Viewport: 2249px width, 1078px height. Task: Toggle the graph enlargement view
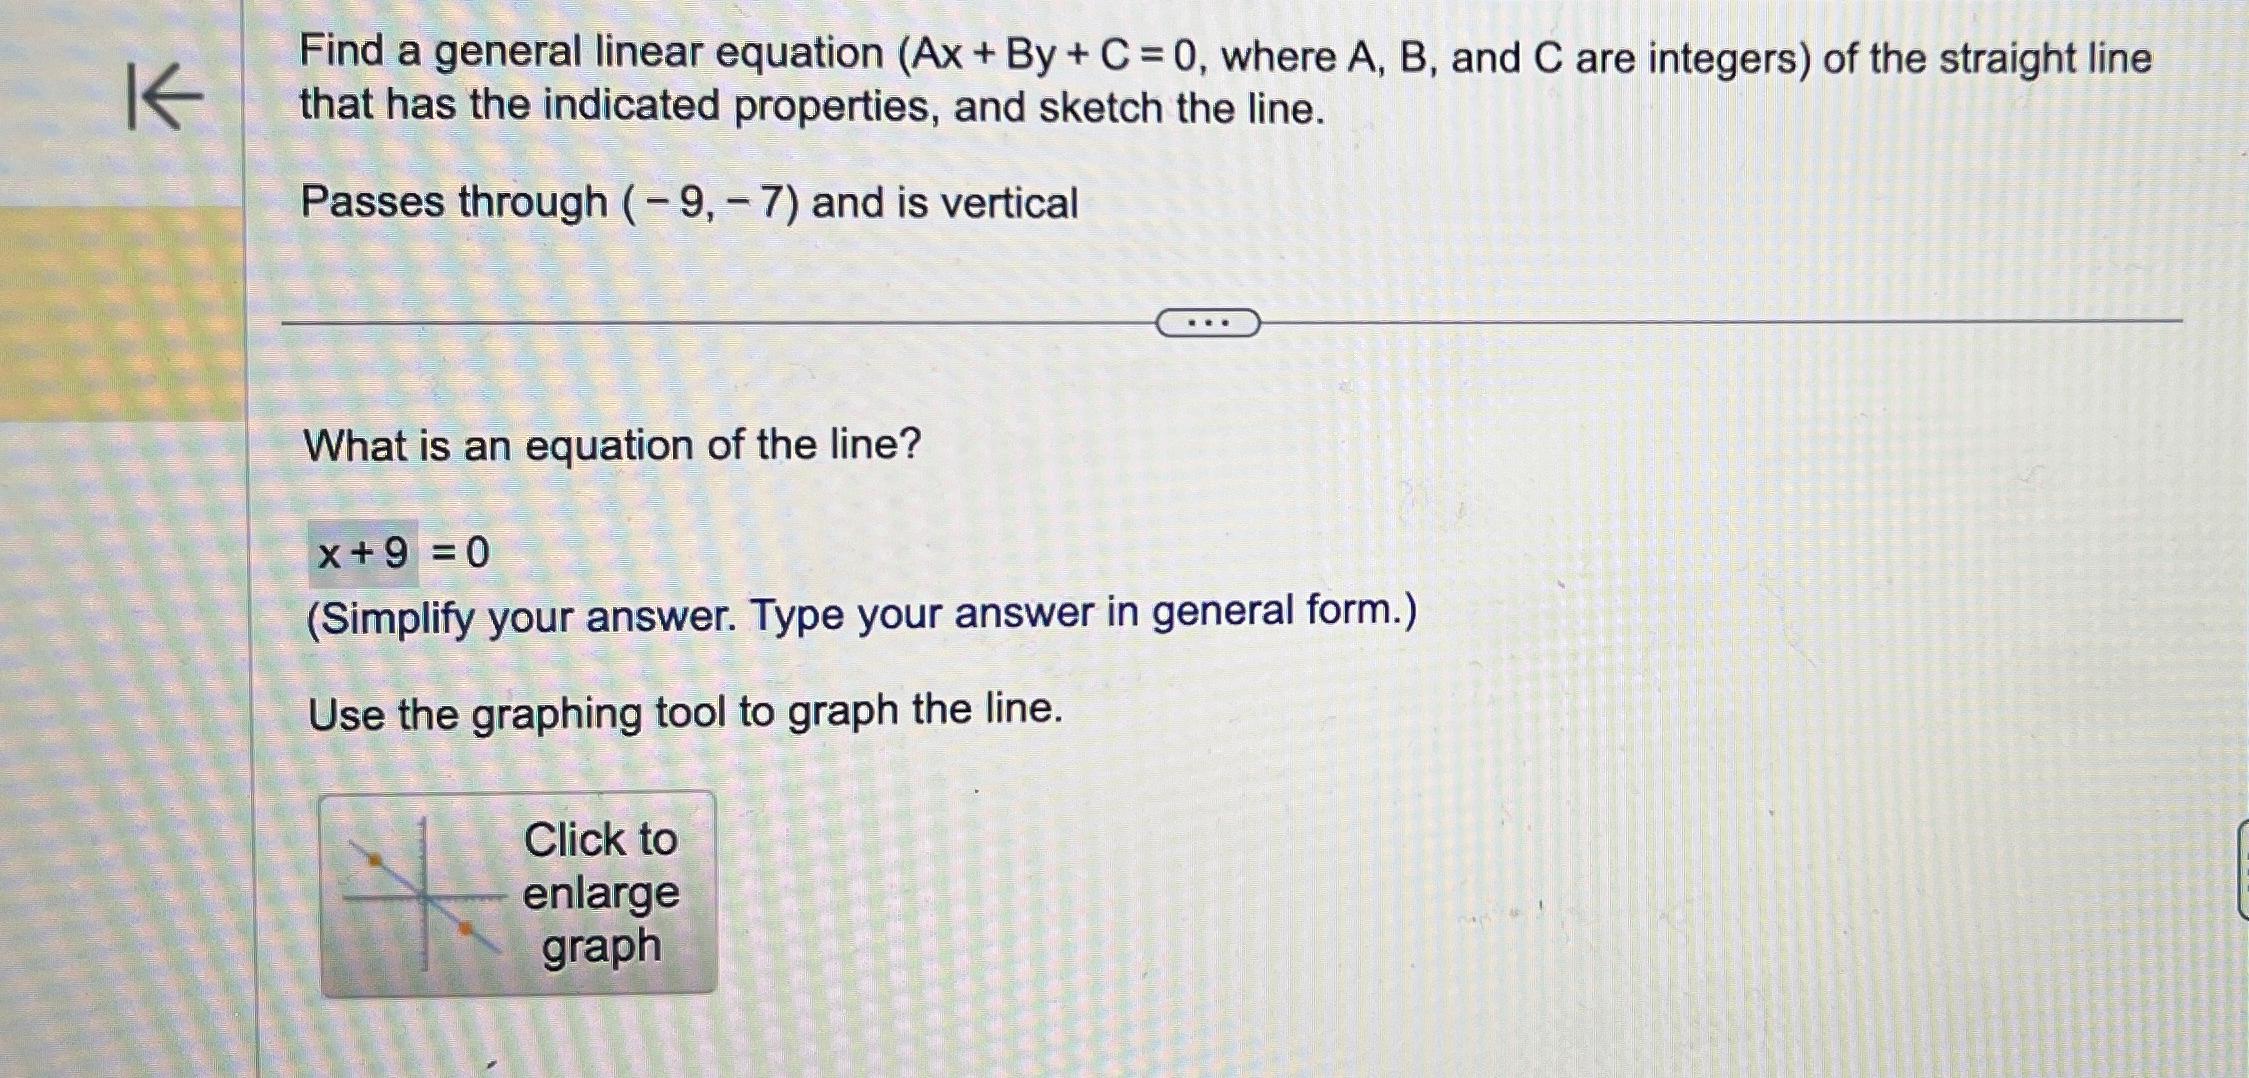519,895
